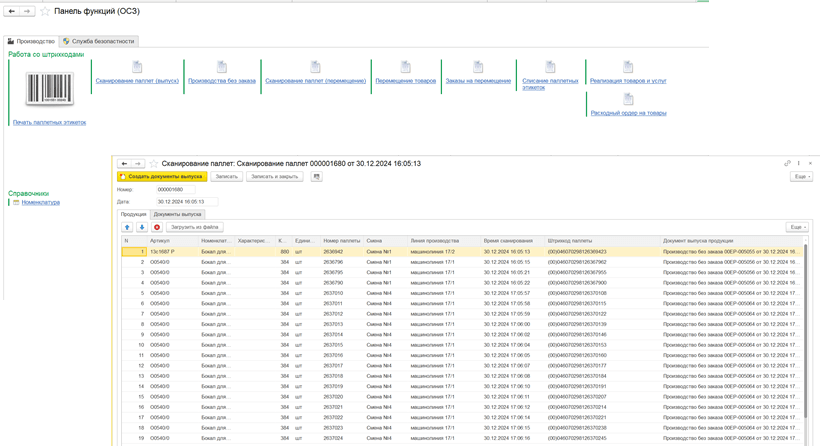The width and height of the screenshot is (820, 446).
Task: Add Панель функций to favorites with the star
Action: coord(45,11)
